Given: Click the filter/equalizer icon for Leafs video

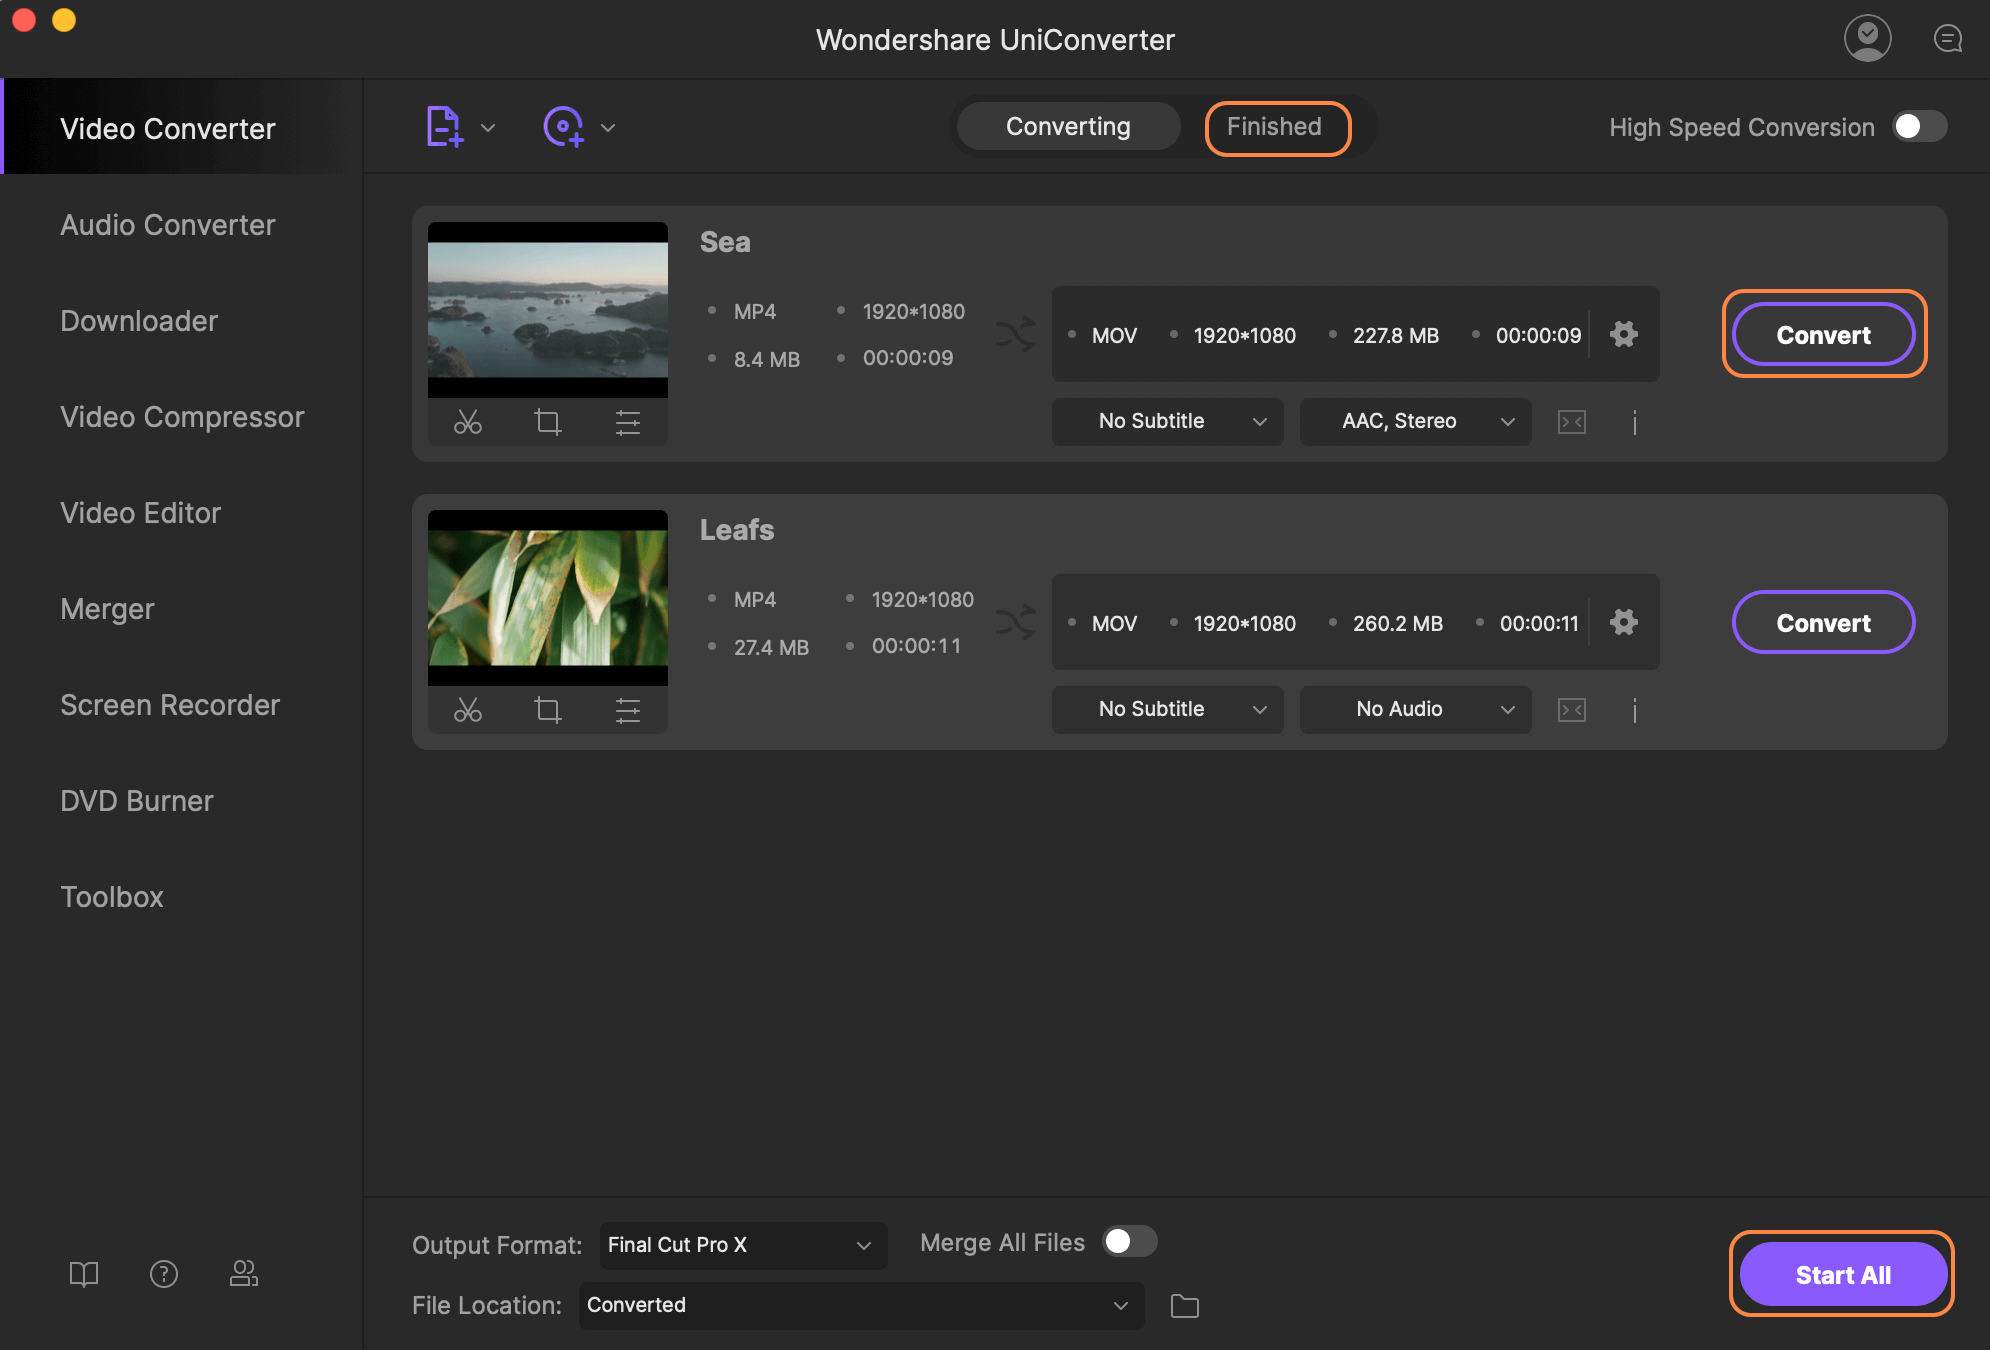Looking at the screenshot, I should click(x=625, y=711).
